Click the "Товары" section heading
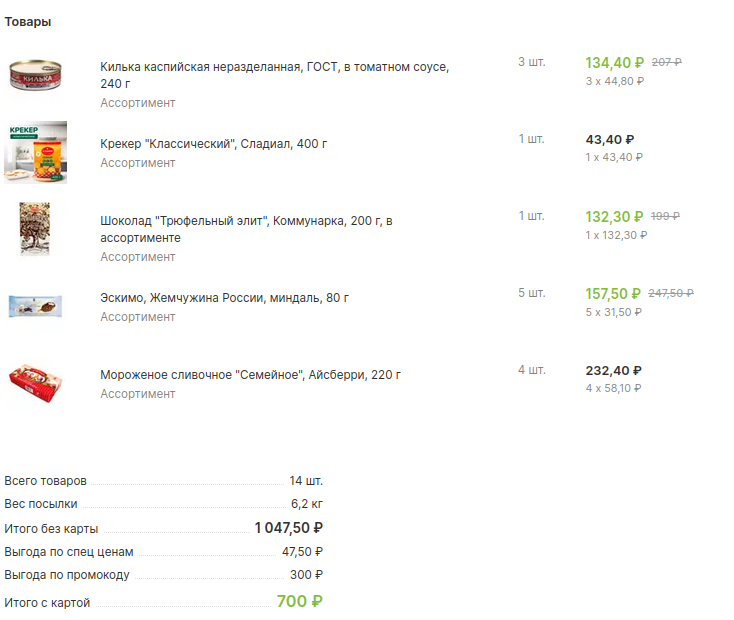 [x=28, y=22]
